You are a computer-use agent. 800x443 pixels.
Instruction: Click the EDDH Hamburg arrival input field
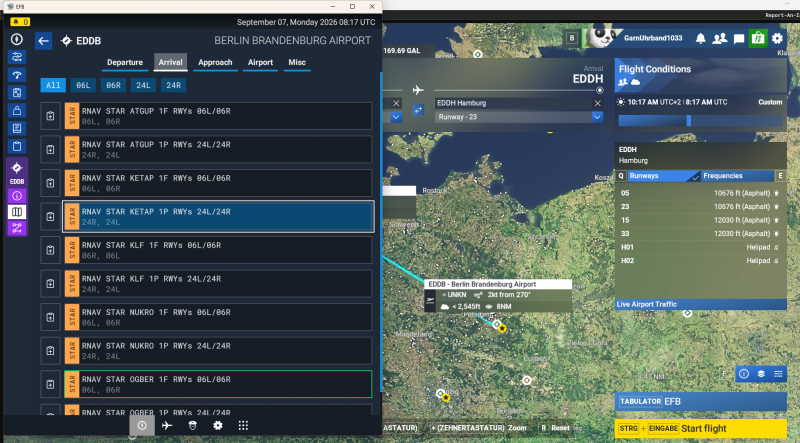coord(513,103)
